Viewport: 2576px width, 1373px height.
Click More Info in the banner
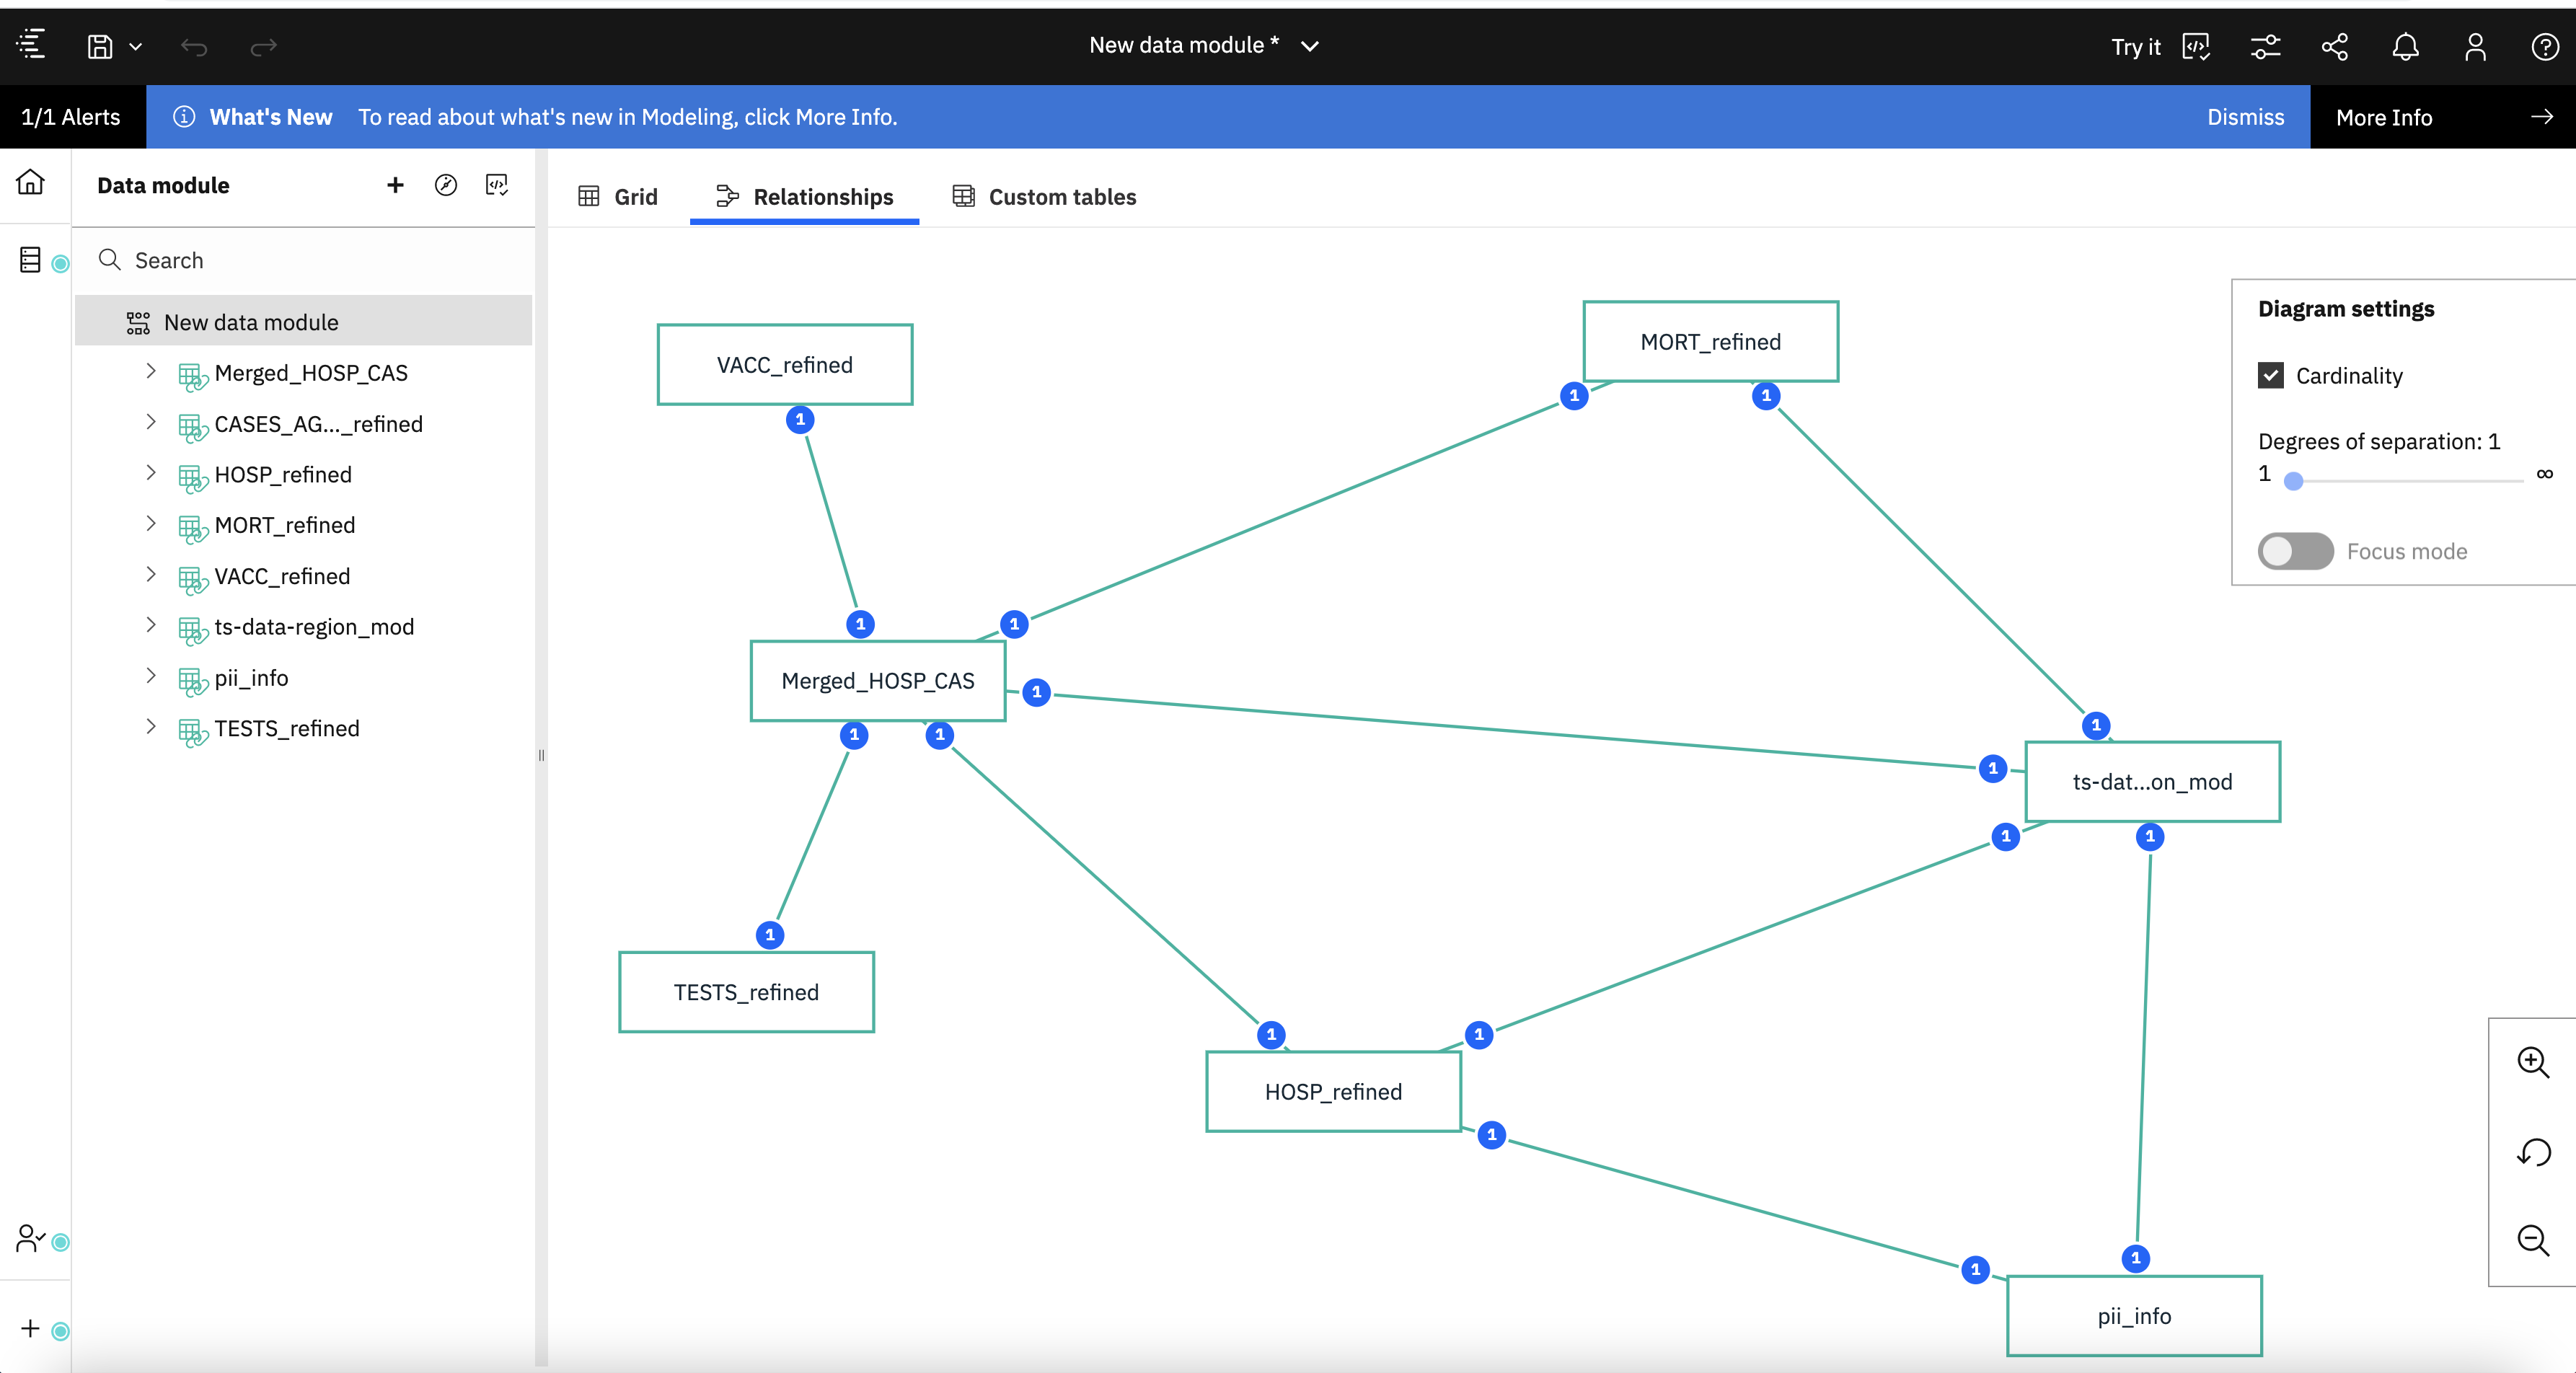pyautogui.click(x=2384, y=117)
